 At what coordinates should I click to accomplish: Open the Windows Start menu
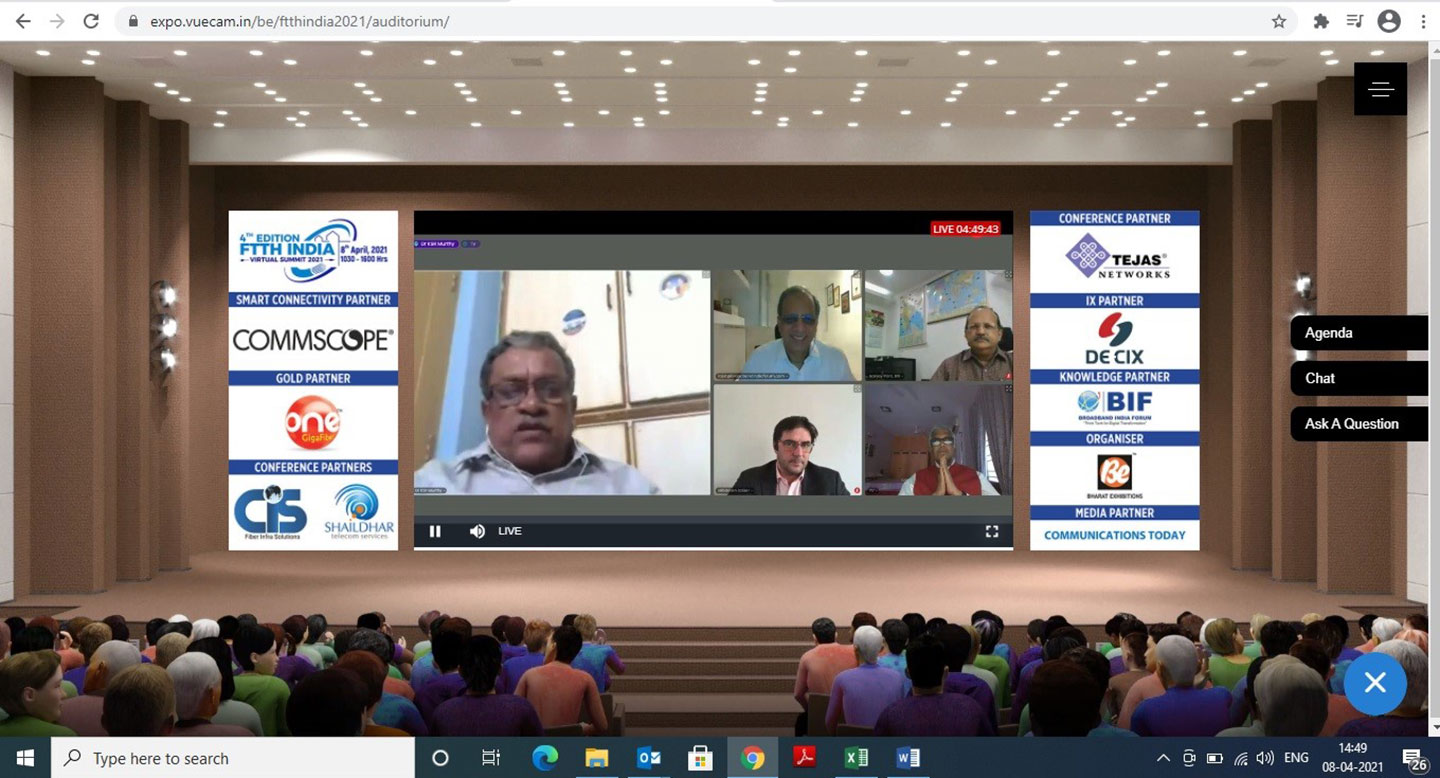(x=24, y=758)
